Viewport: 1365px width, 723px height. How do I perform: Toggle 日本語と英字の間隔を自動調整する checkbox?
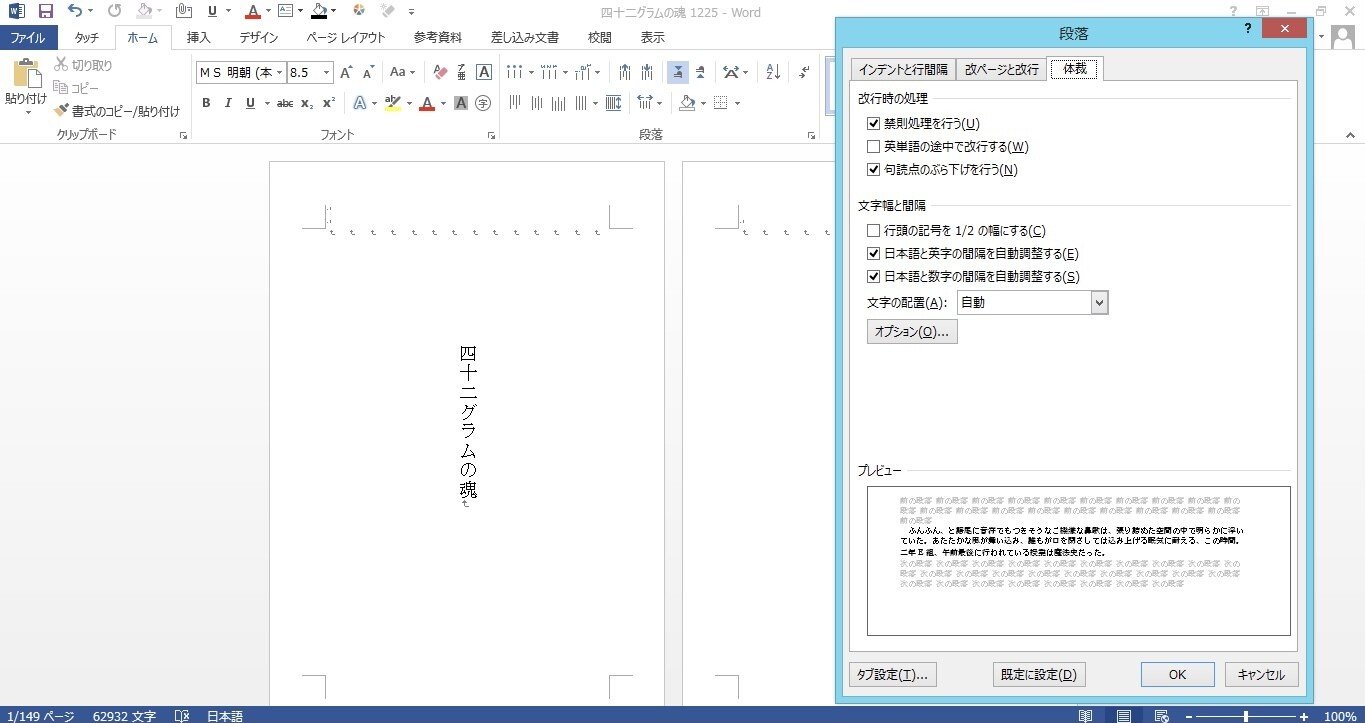pyautogui.click(x=874, y=253)
